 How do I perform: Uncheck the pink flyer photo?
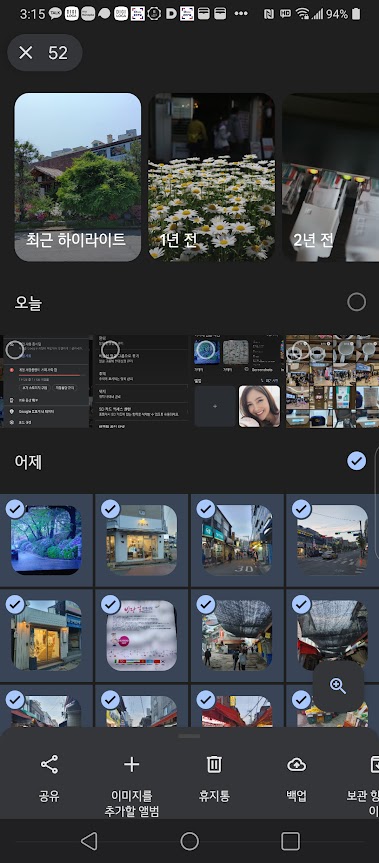(111, 605)
